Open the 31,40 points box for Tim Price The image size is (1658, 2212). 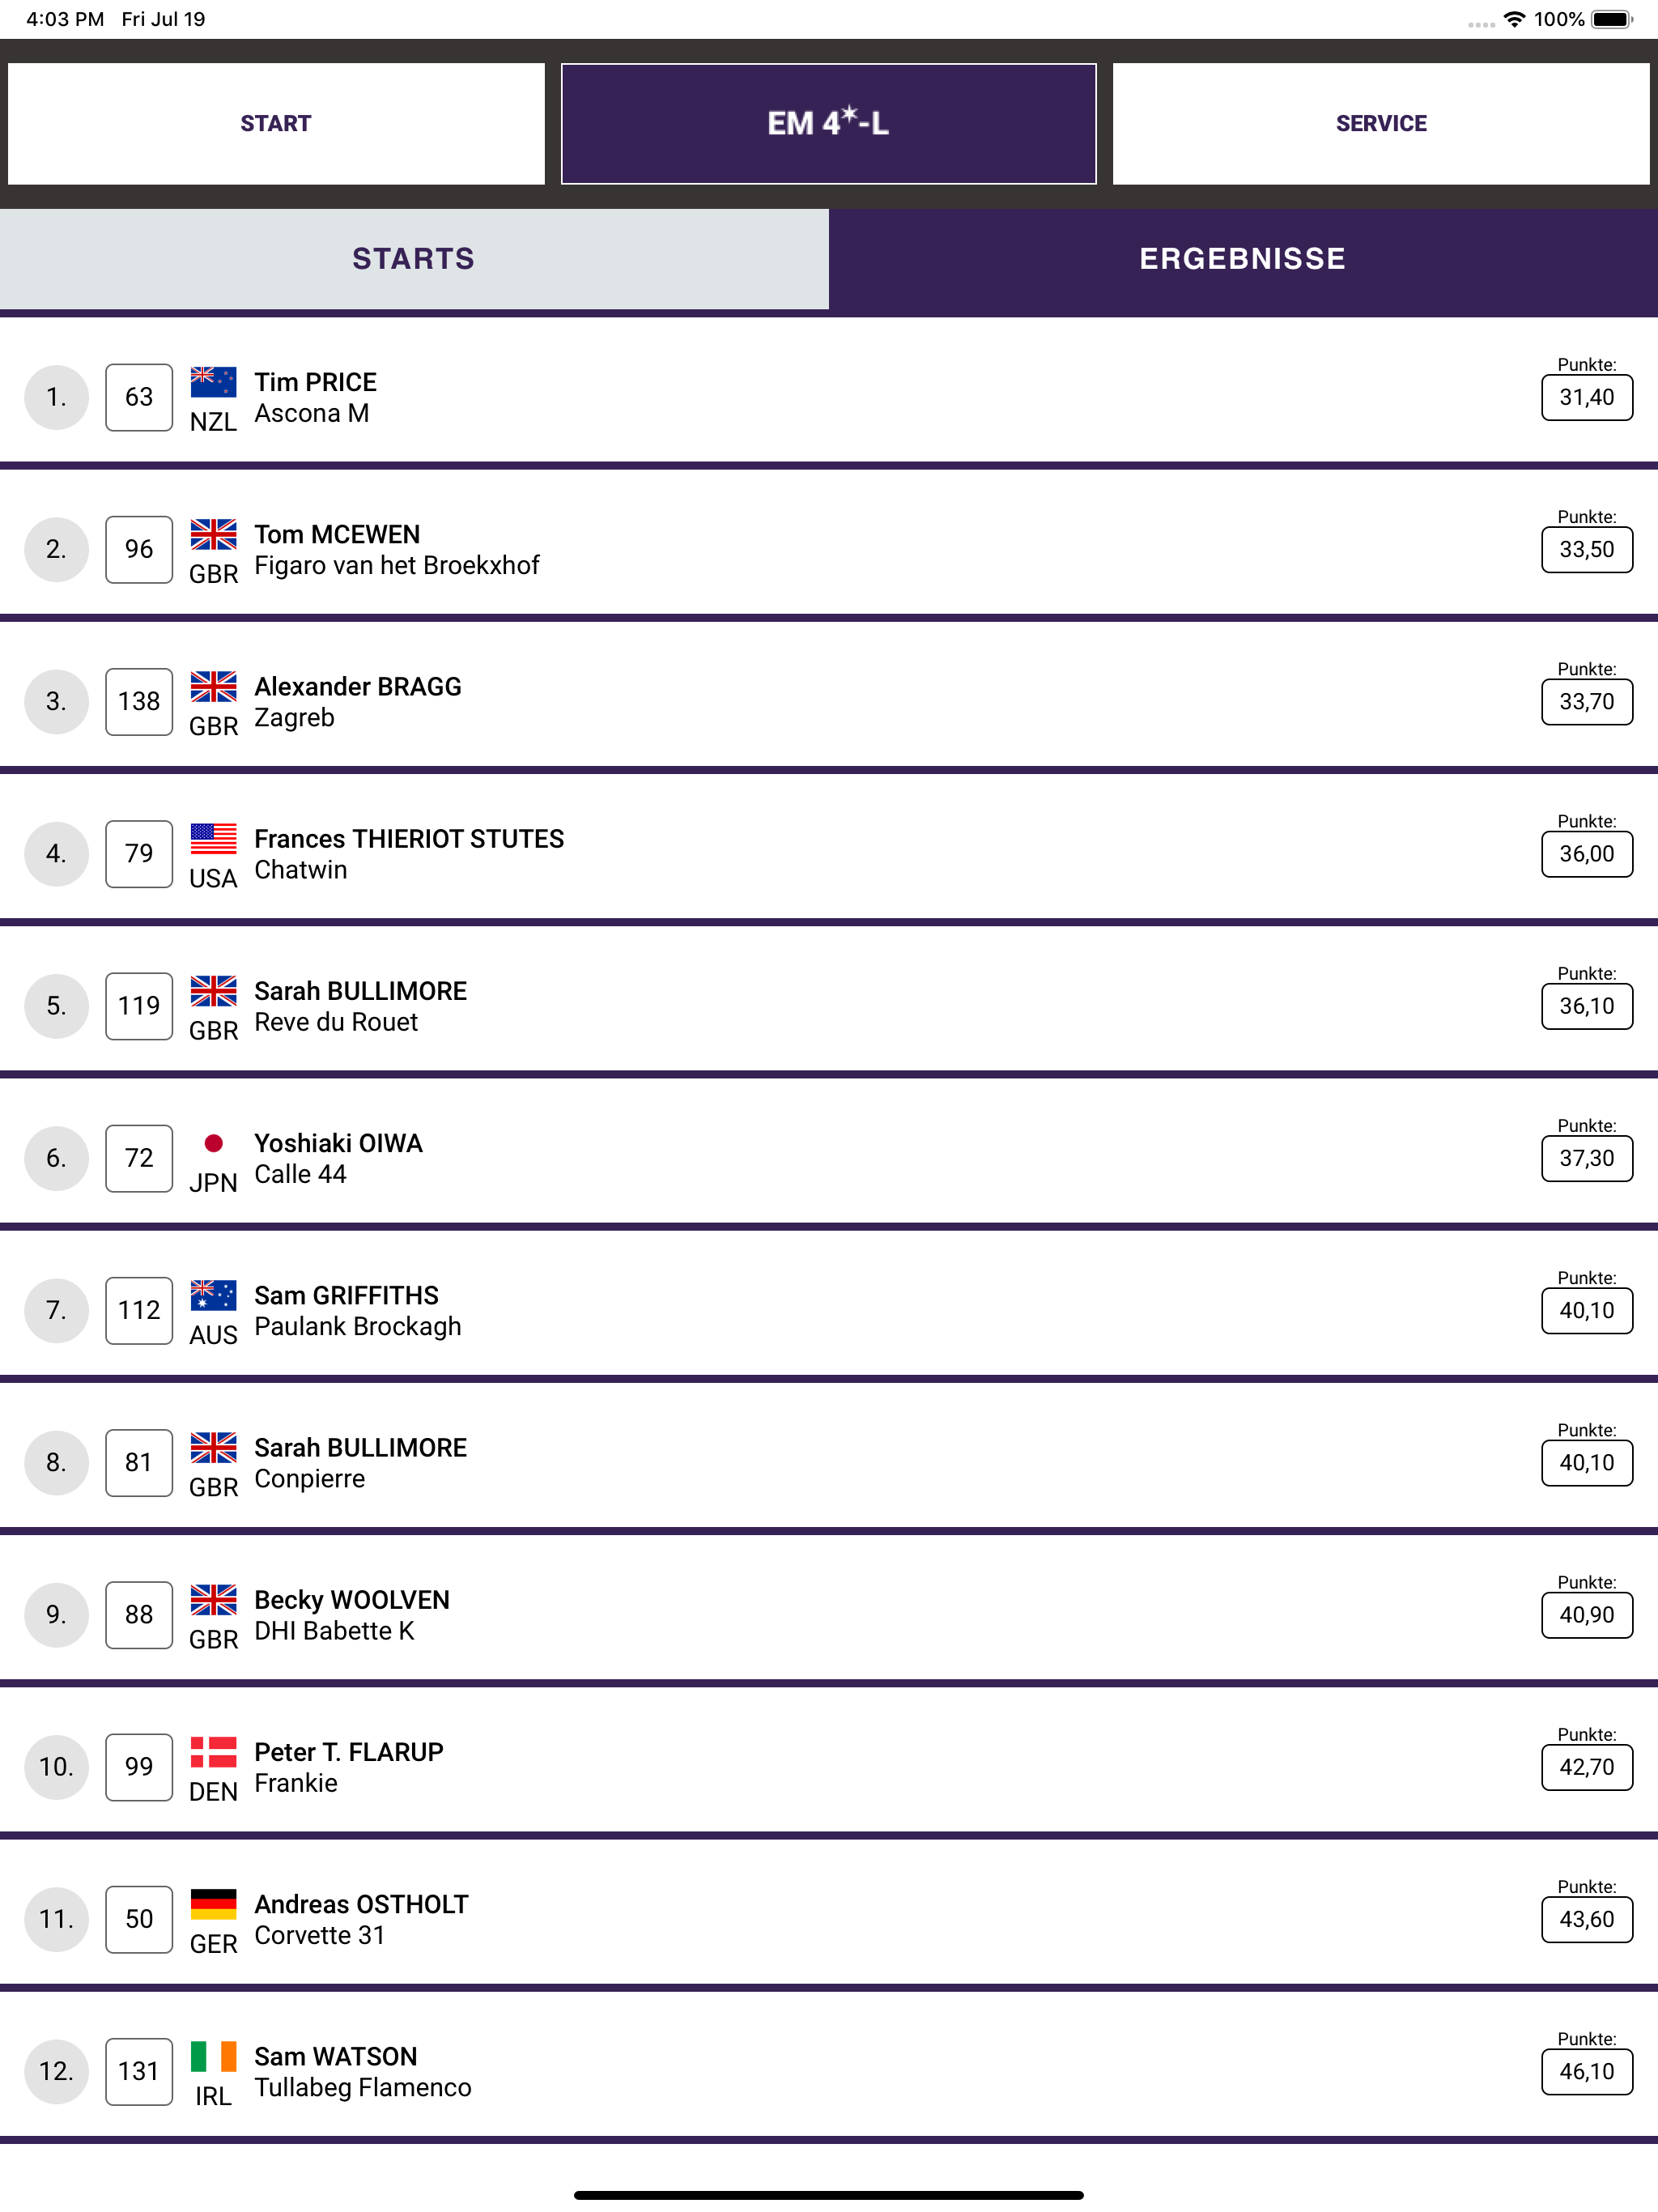(x=1587, y=397)
